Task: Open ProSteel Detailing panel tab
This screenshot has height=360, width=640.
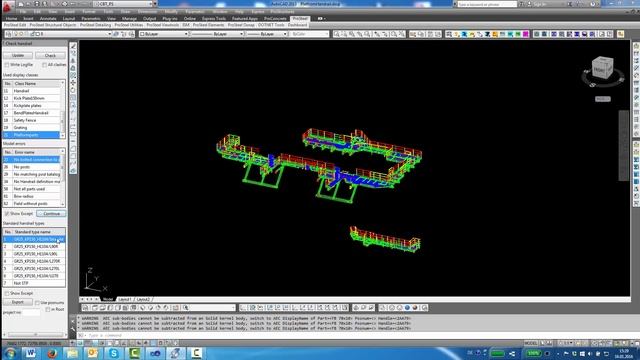Action: click(95, 25)
